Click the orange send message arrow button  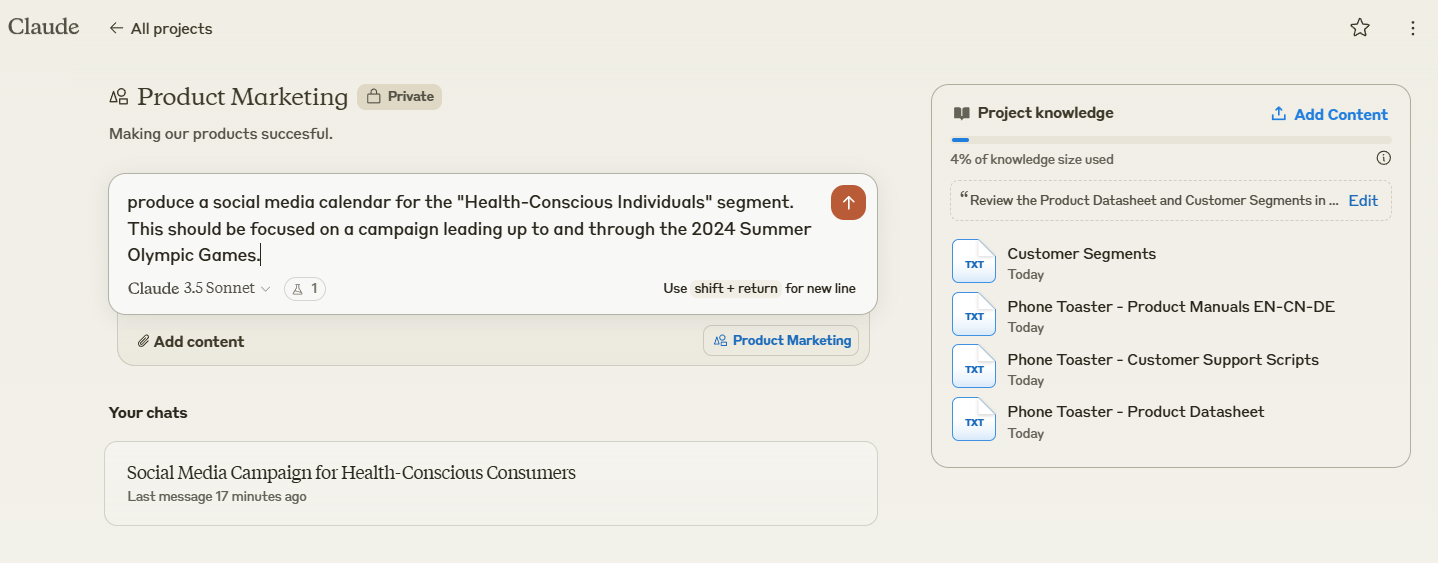coord(848,203)
